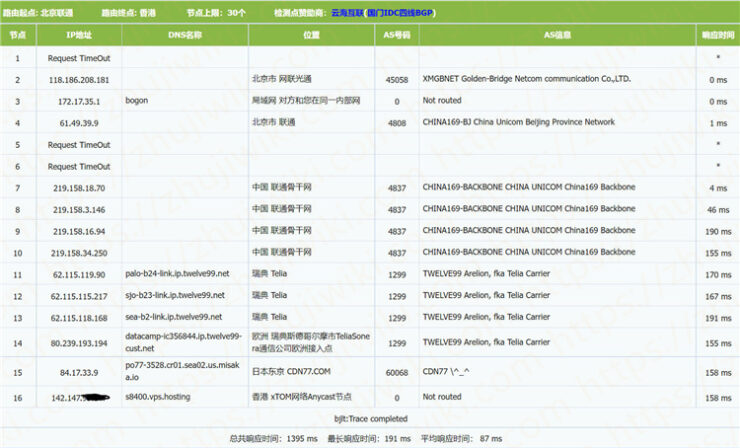This screenshot has height=448, width=740.
Task: Select the 167 ms response time
Action: click(x=718, y=296)
